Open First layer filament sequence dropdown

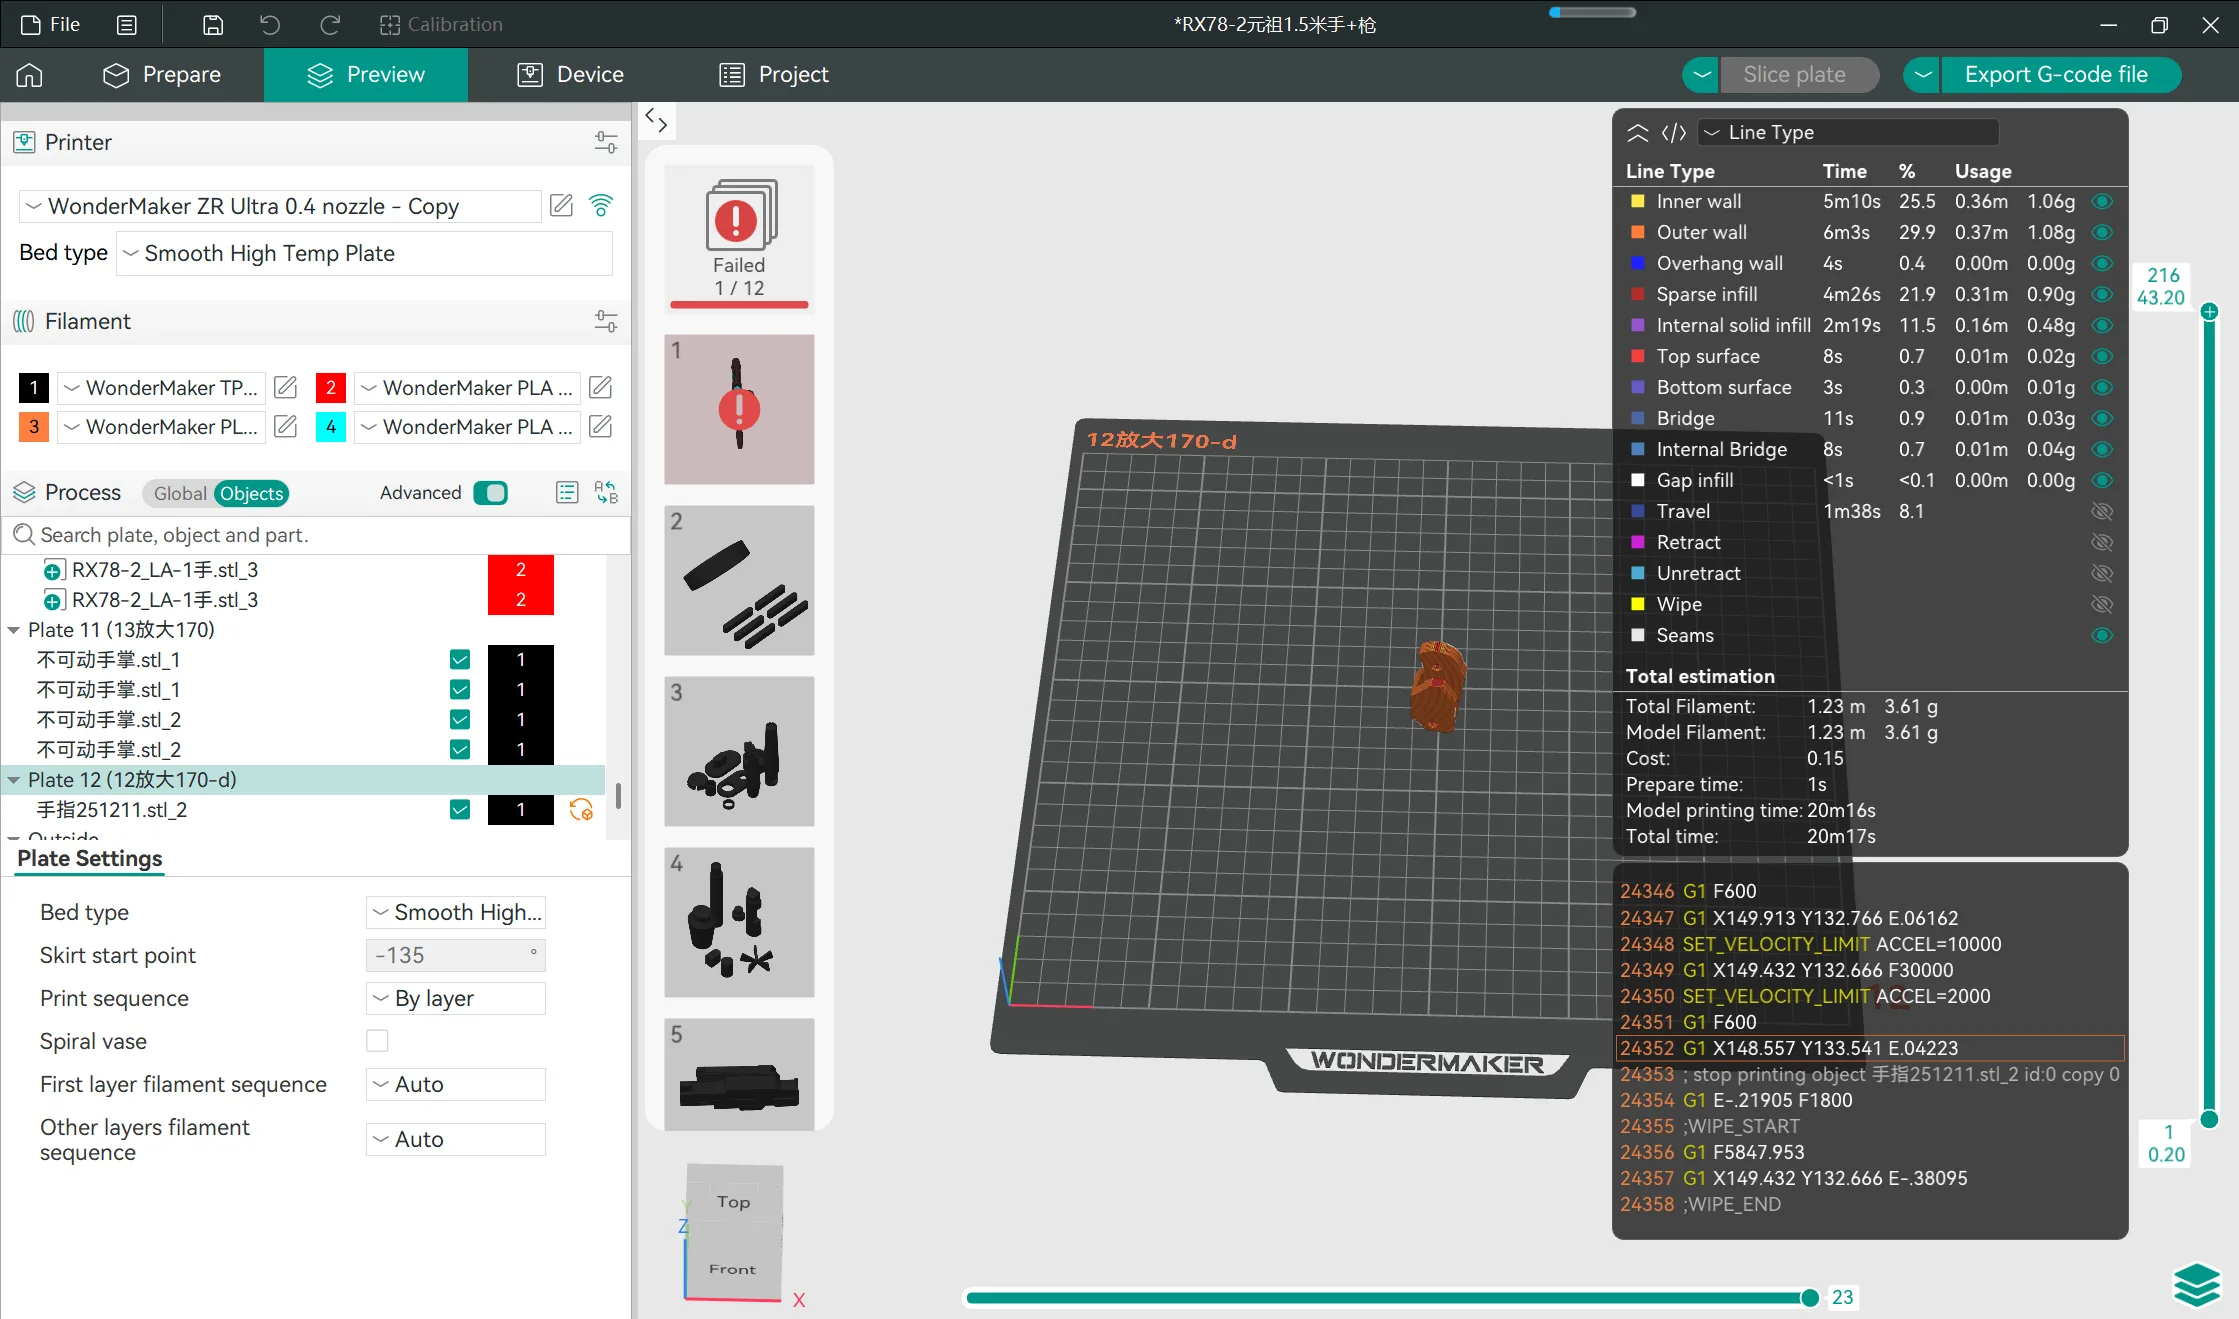(456, 1084)
